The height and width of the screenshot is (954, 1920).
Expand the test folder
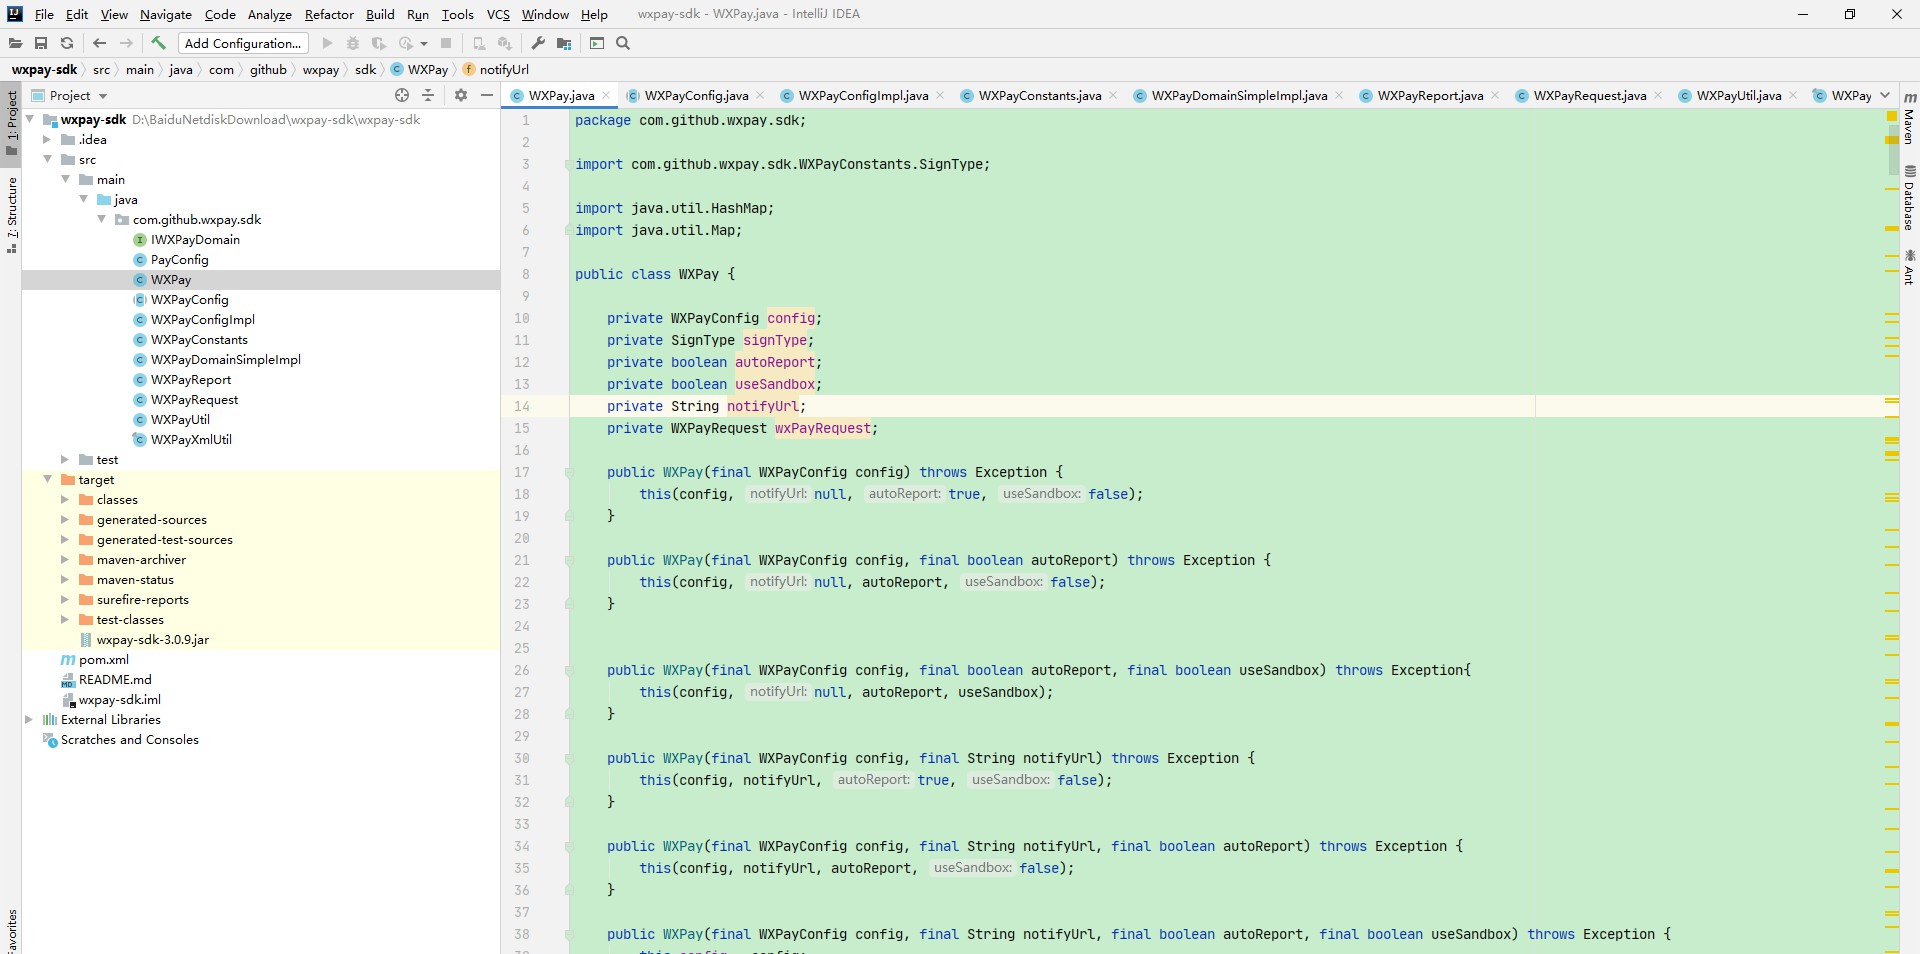click(65, 459)
